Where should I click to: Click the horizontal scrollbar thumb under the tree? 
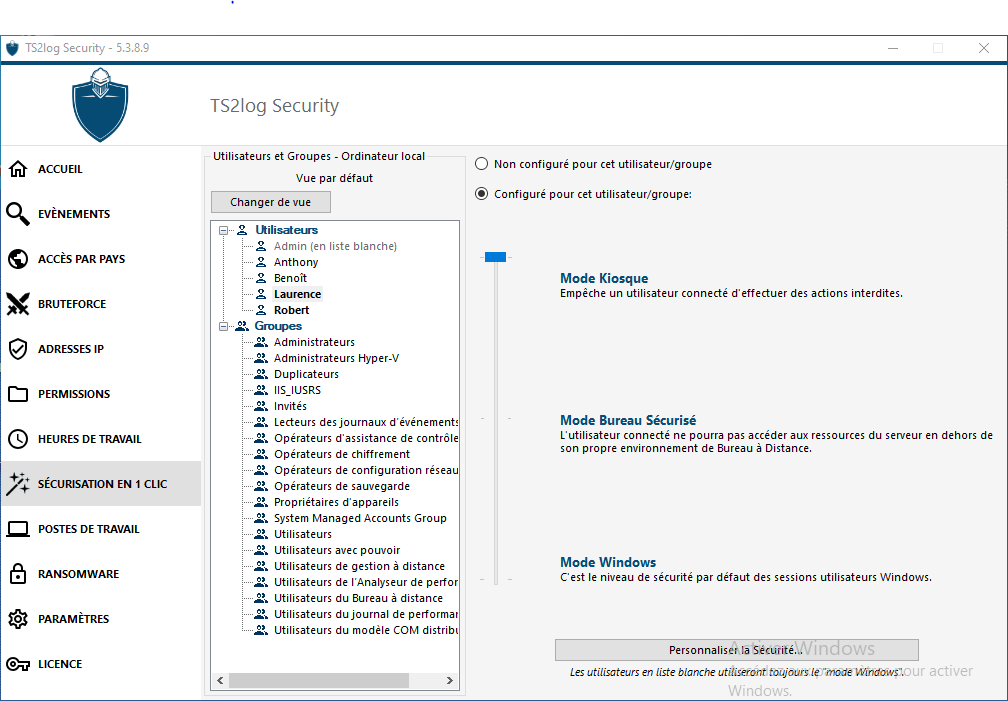319,680
